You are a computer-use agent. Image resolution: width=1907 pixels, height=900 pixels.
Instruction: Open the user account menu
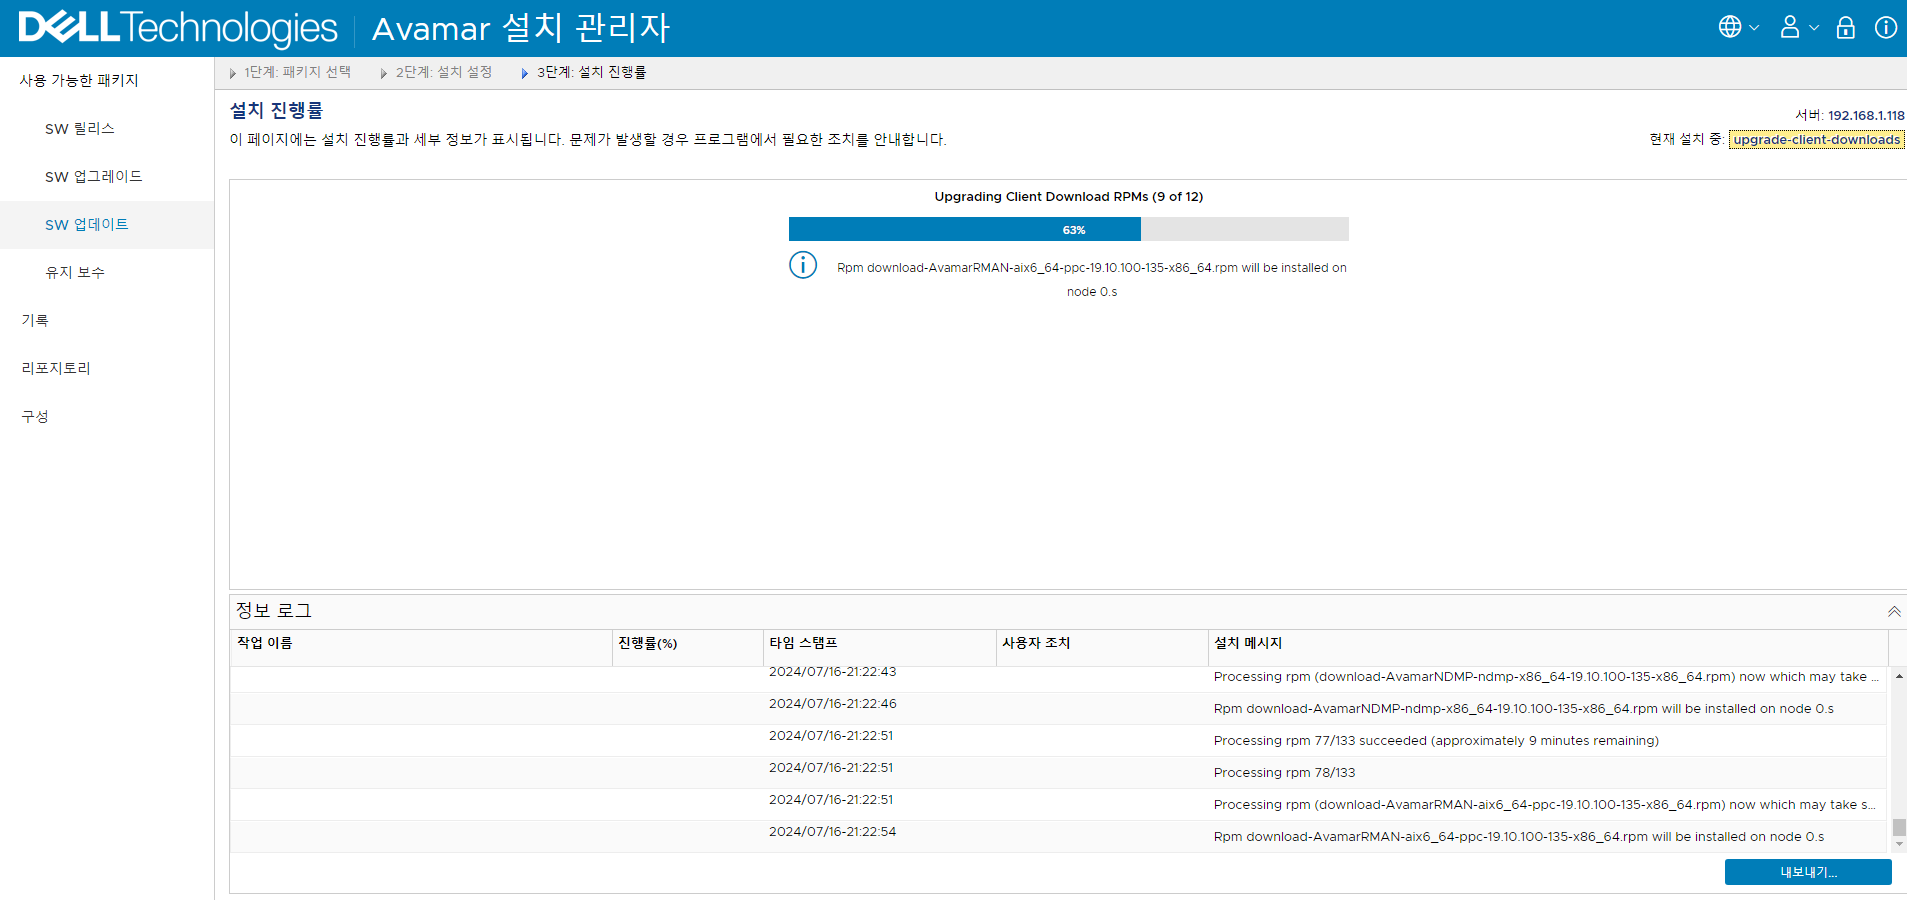click(1798, 27)
